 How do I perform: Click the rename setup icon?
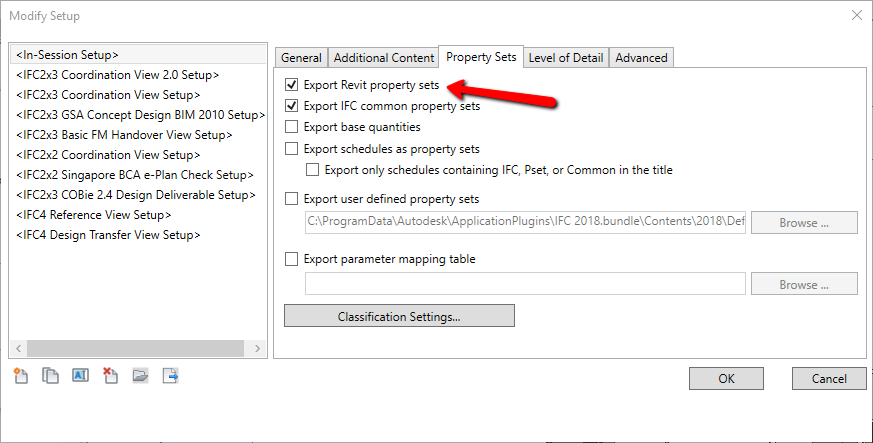(80, 376)
